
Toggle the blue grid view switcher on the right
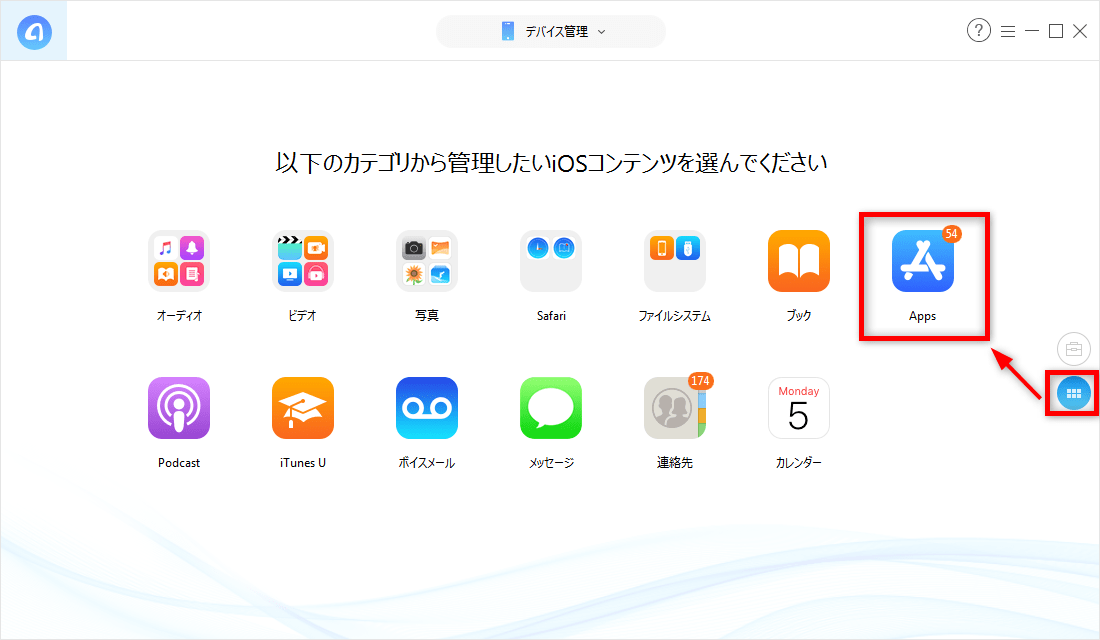[x=1071, y=393]
